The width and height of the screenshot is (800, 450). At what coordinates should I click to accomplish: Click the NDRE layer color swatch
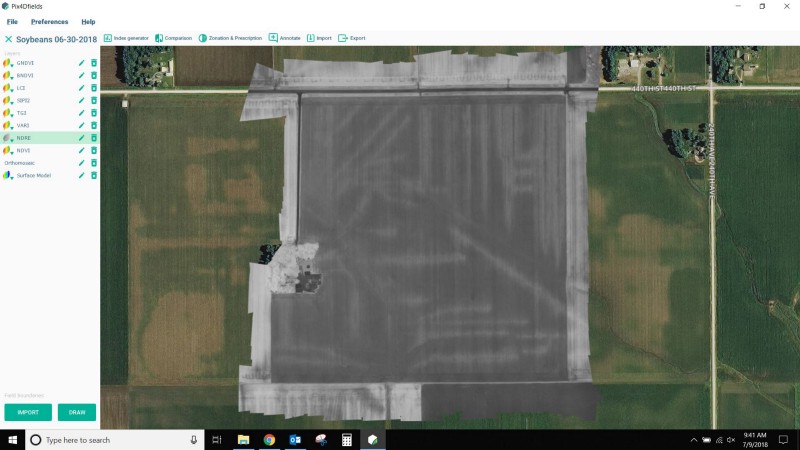(8, 138)
